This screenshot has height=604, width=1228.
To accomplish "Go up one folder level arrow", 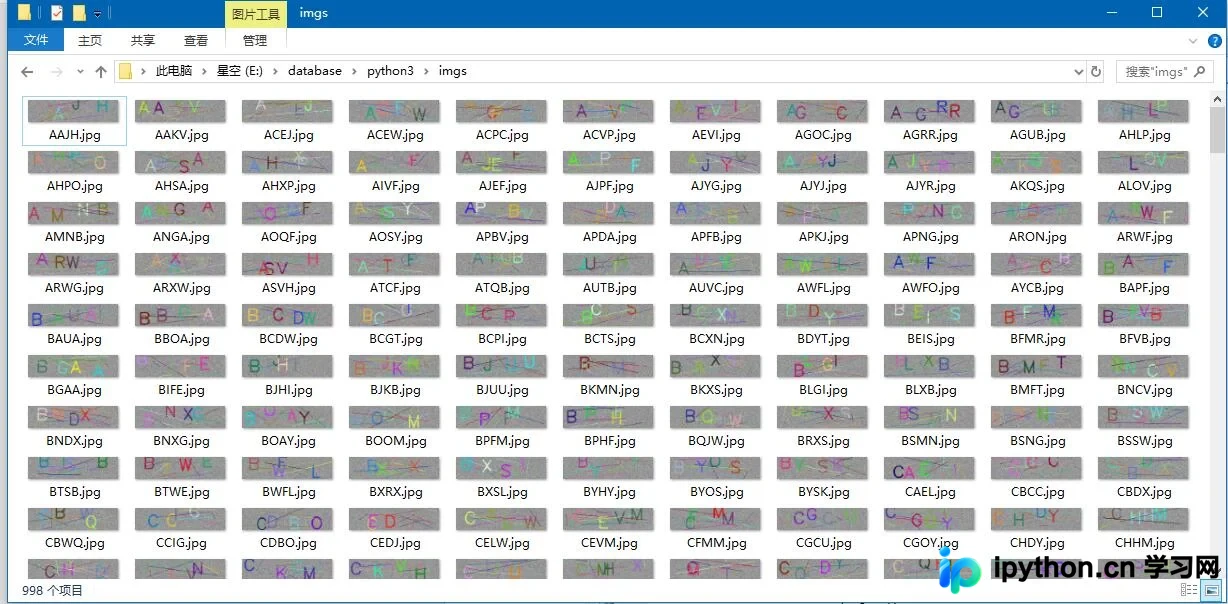I will click(x=101, y=72).
